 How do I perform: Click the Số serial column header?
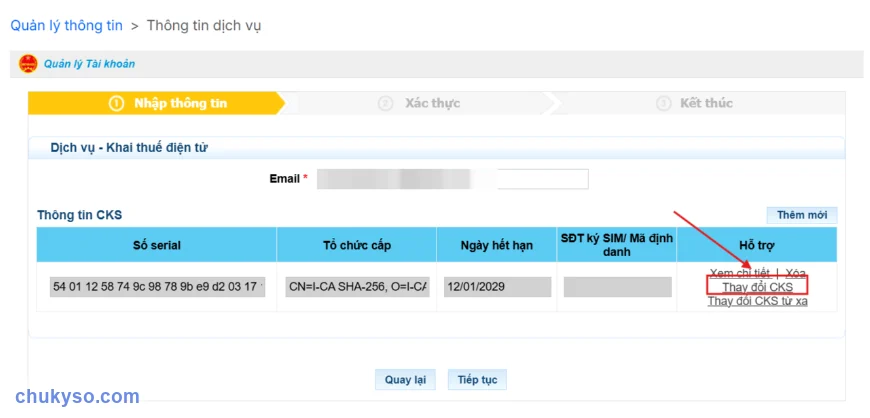point(157,245)
